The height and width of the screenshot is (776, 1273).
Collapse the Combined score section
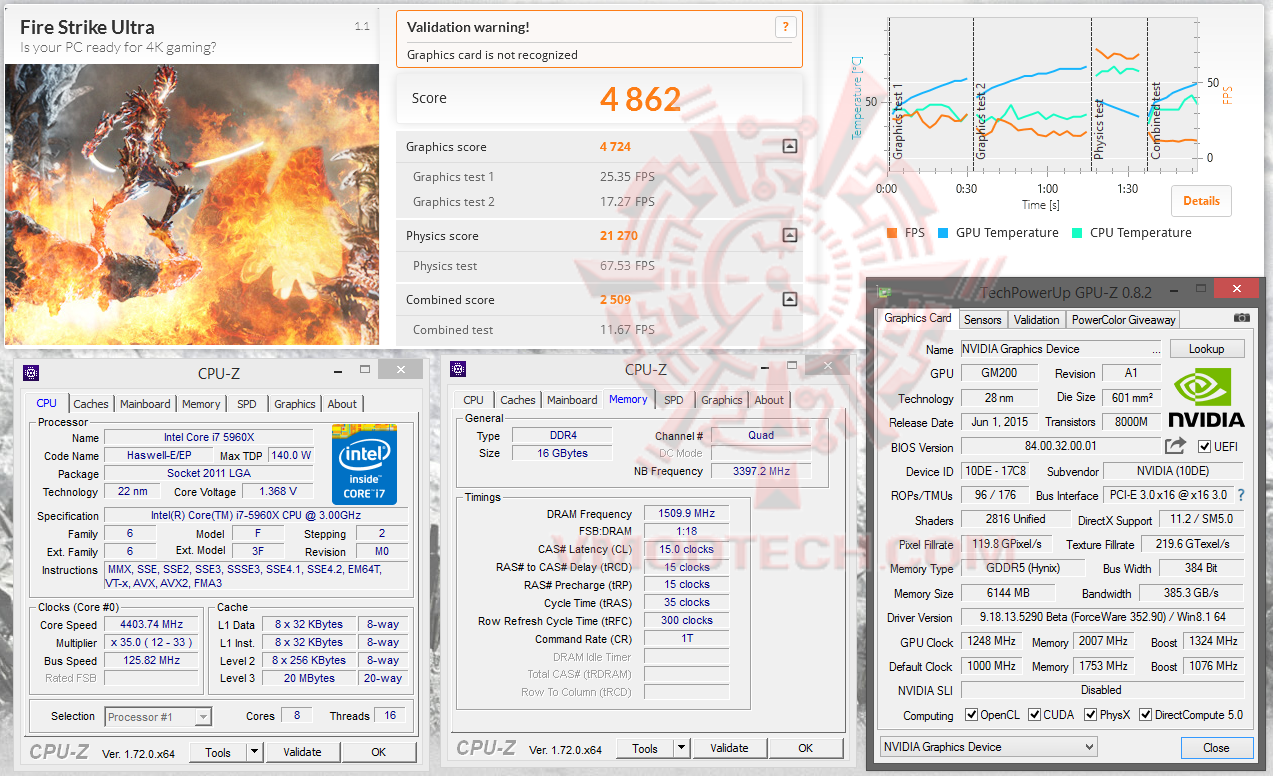[790, 299]
